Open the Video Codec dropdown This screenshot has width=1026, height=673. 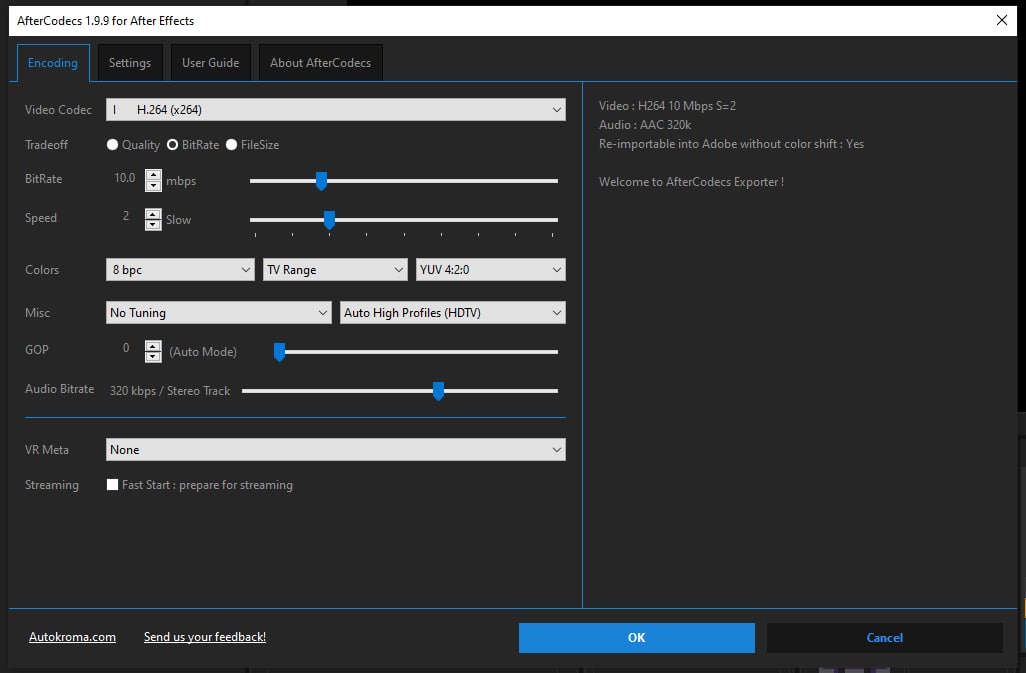[x=336, y=110]
